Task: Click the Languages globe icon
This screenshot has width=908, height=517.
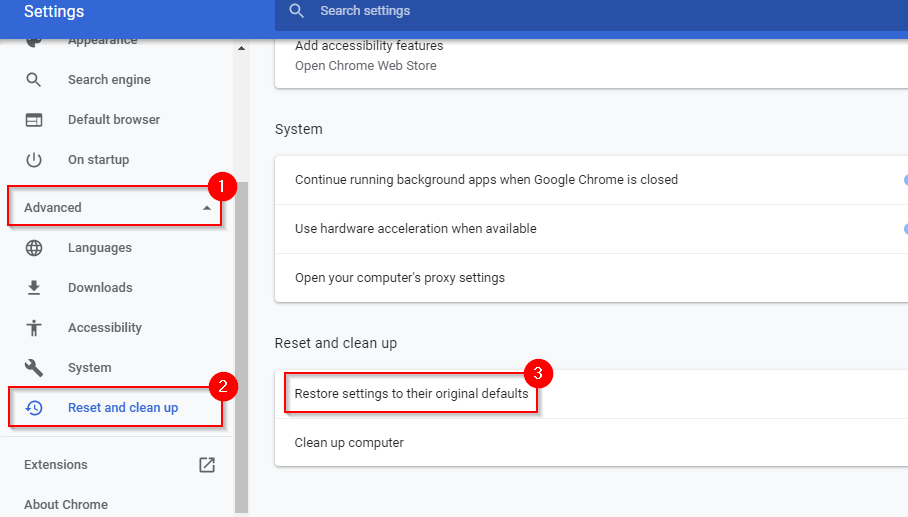Action: pos(34,248)
